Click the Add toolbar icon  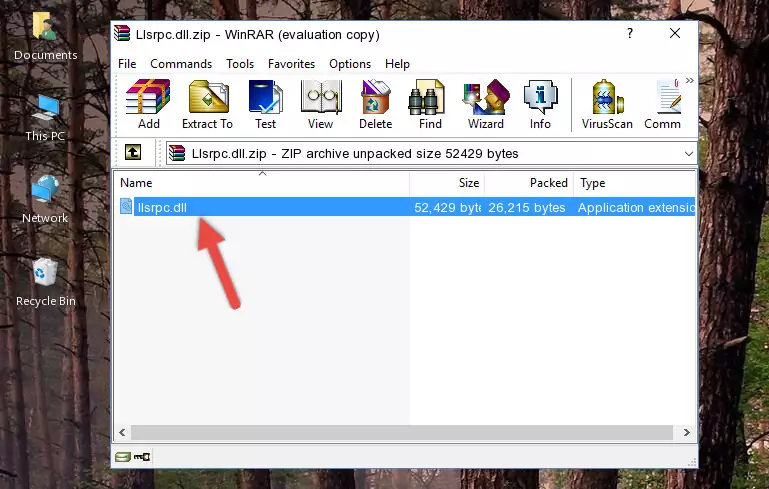(x=148, y=104)
